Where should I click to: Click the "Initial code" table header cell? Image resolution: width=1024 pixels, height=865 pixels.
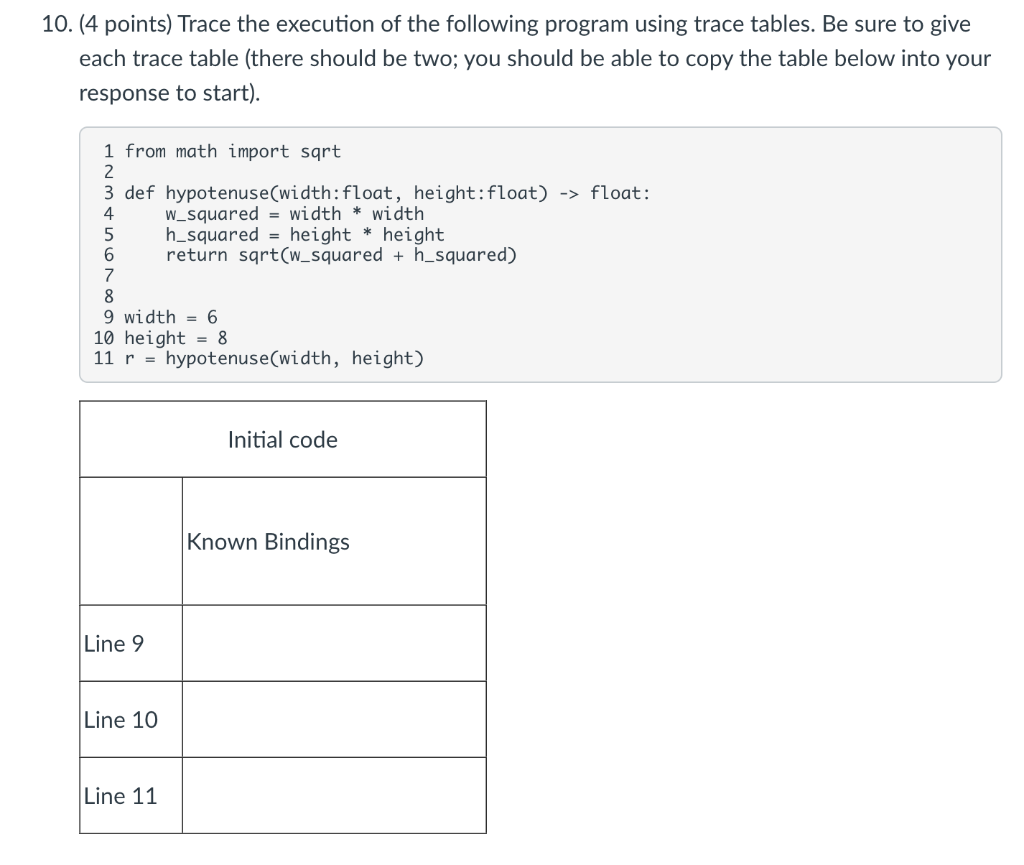coord(283,439)
